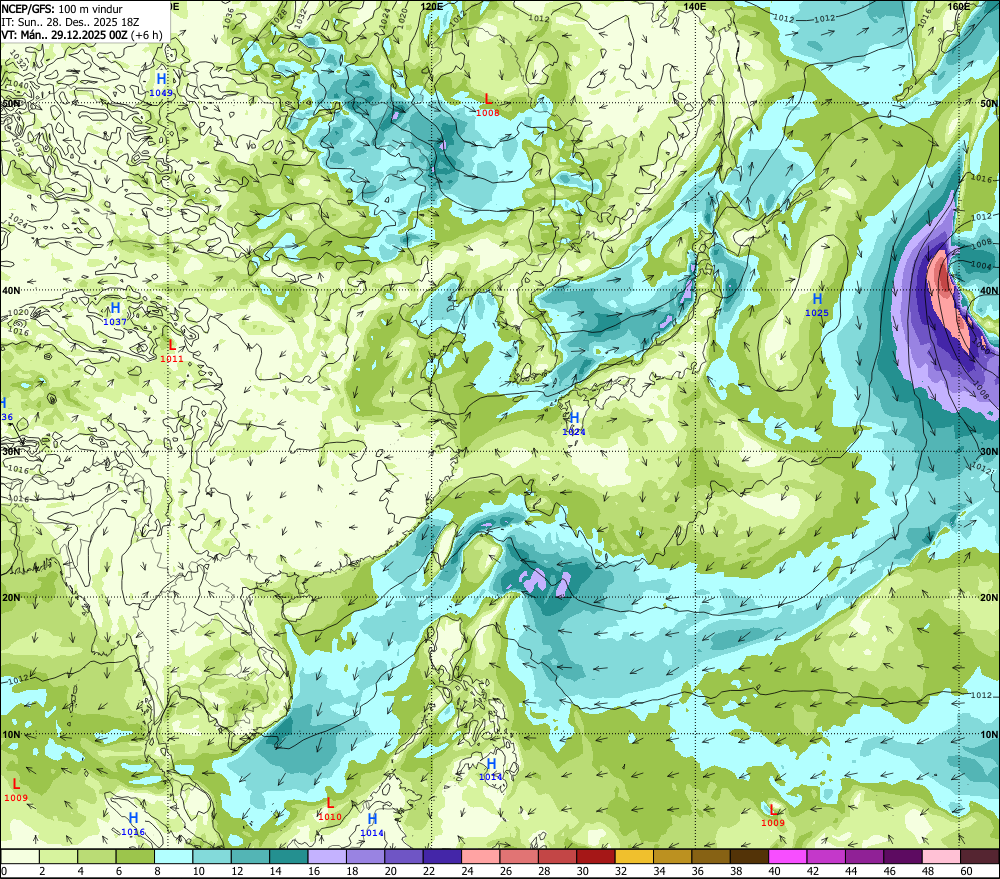Pick the lavender 16–18 legend swatch
The image size is (1000, 879).
pyautogui.click(x=327, y=856)
